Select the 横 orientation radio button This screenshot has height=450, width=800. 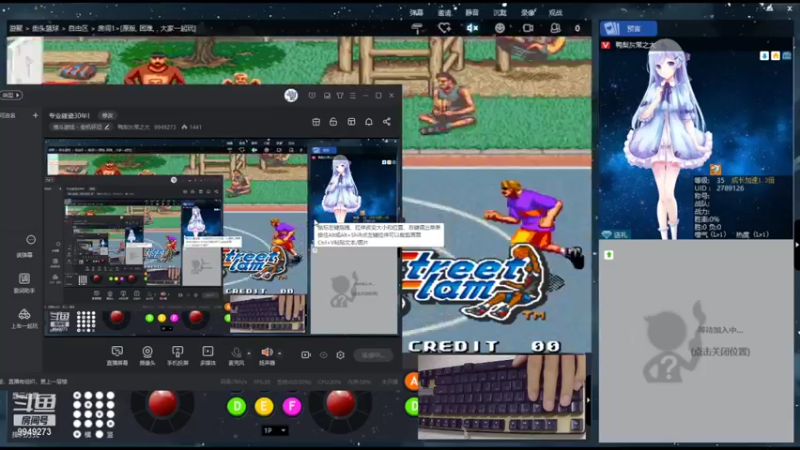(x=77, y=434)
